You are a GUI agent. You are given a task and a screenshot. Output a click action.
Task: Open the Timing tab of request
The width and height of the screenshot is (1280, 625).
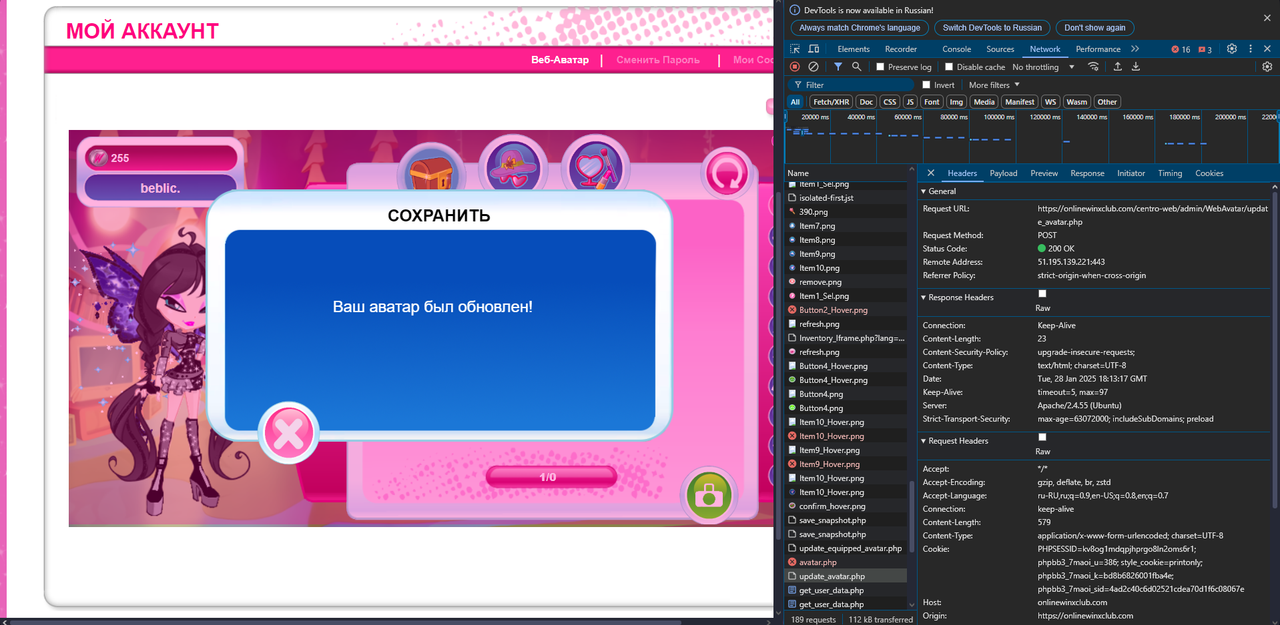tap(1170, 173)
